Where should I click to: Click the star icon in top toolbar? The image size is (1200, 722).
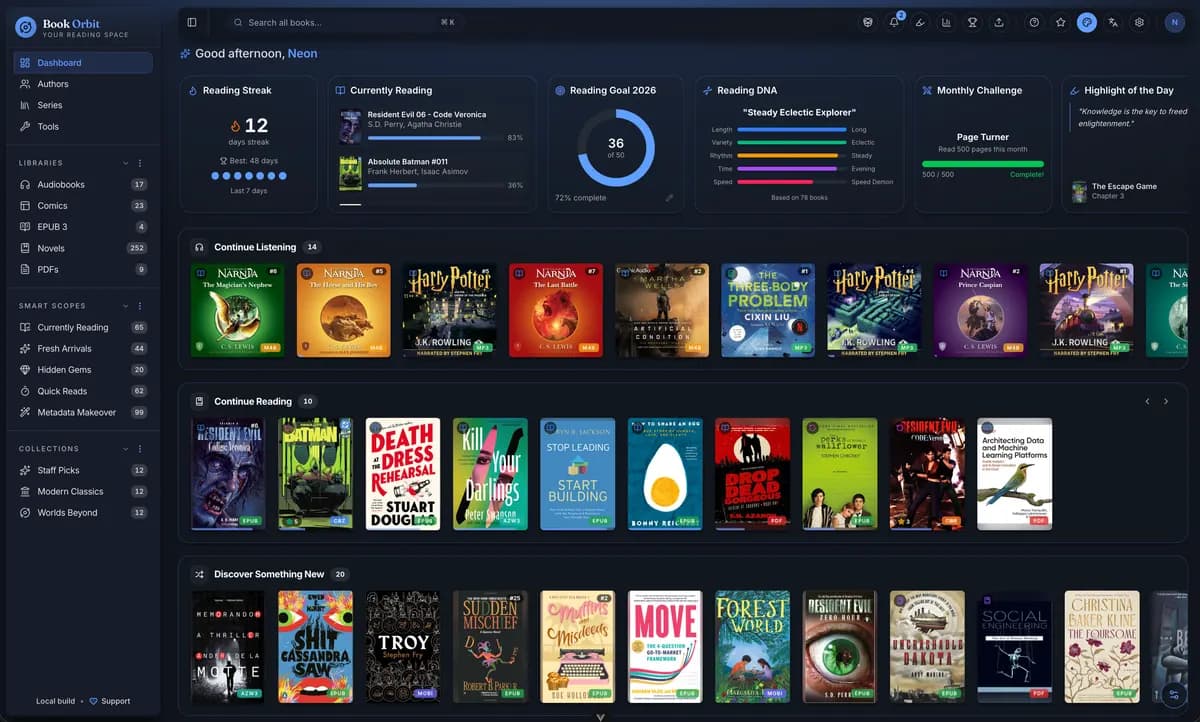tap(1061, 22)
